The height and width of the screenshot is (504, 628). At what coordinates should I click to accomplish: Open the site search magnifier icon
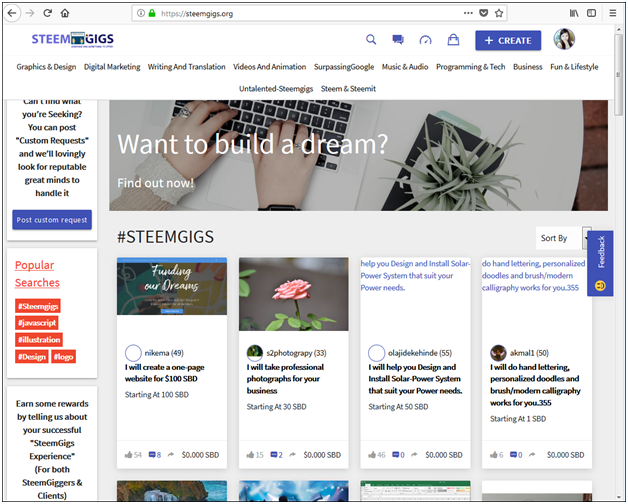[371, 40]
